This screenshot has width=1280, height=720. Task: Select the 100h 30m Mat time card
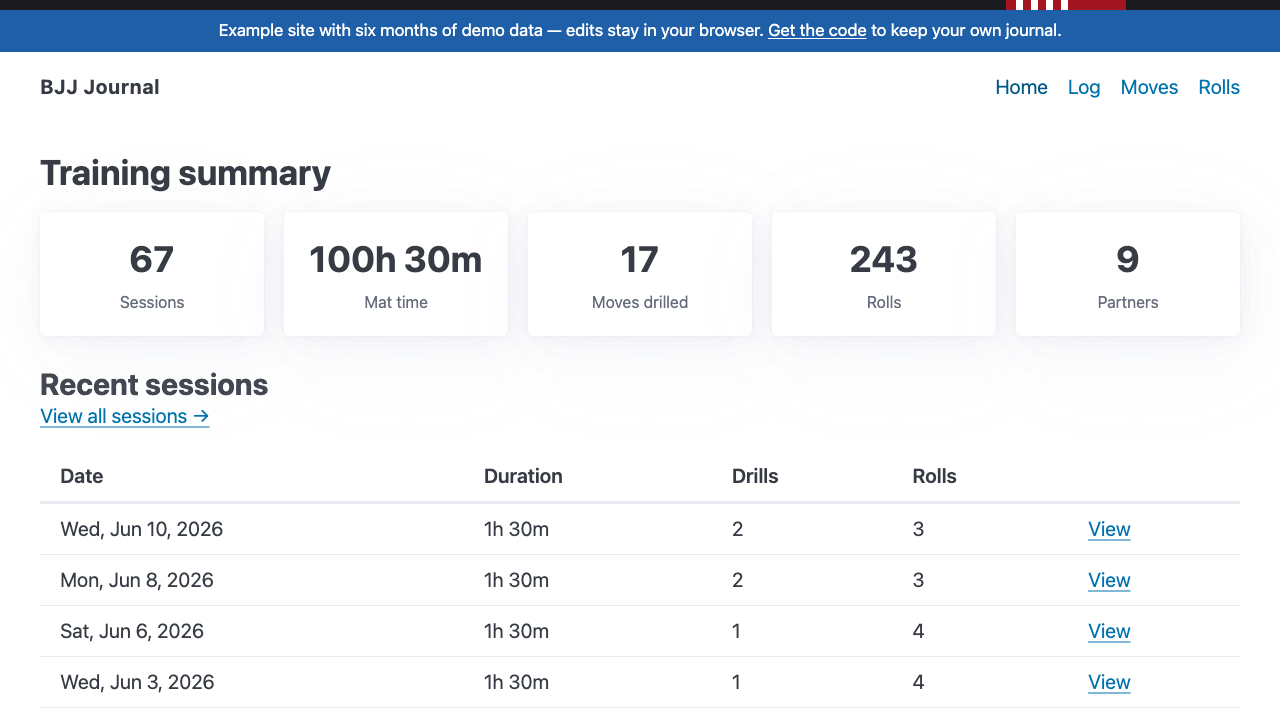[396, 274]
